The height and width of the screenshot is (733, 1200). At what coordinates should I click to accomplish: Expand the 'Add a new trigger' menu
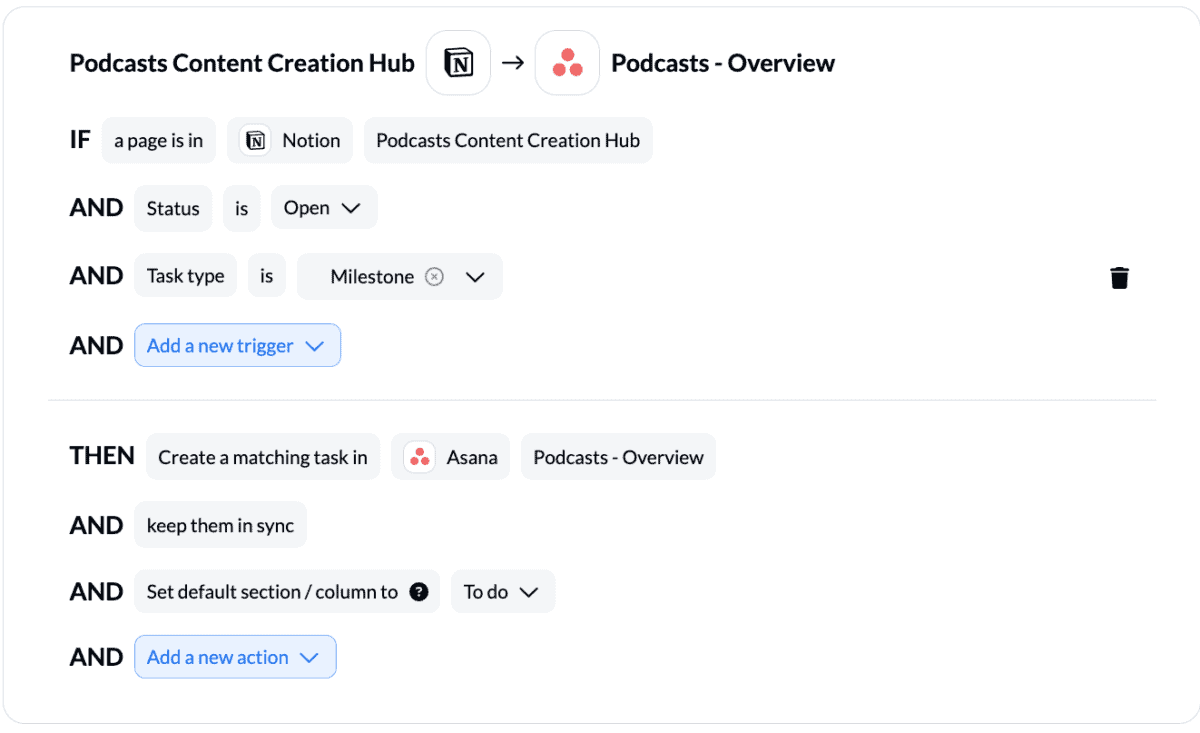[237, 345]
